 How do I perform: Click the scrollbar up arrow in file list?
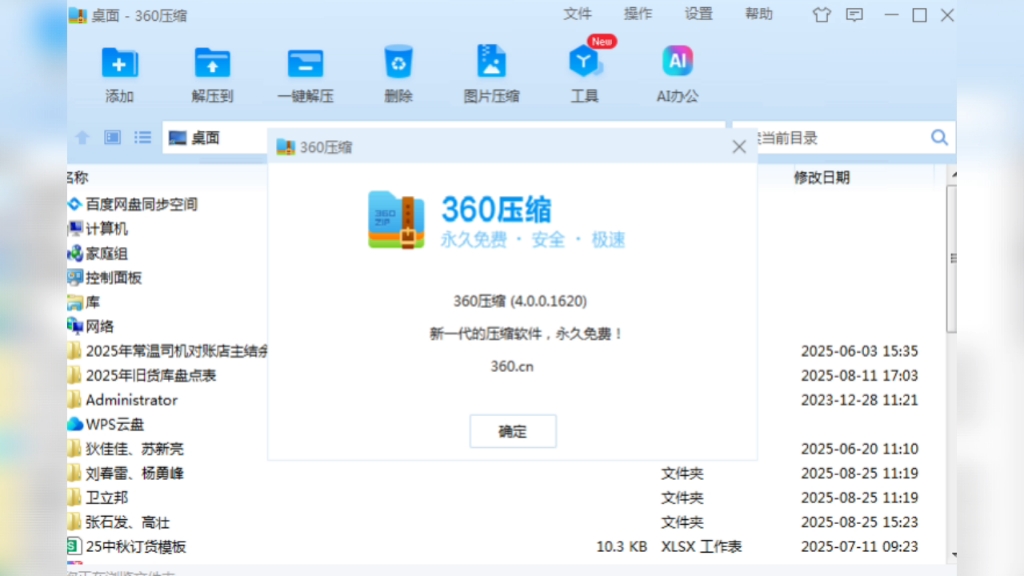pos(953,175)
